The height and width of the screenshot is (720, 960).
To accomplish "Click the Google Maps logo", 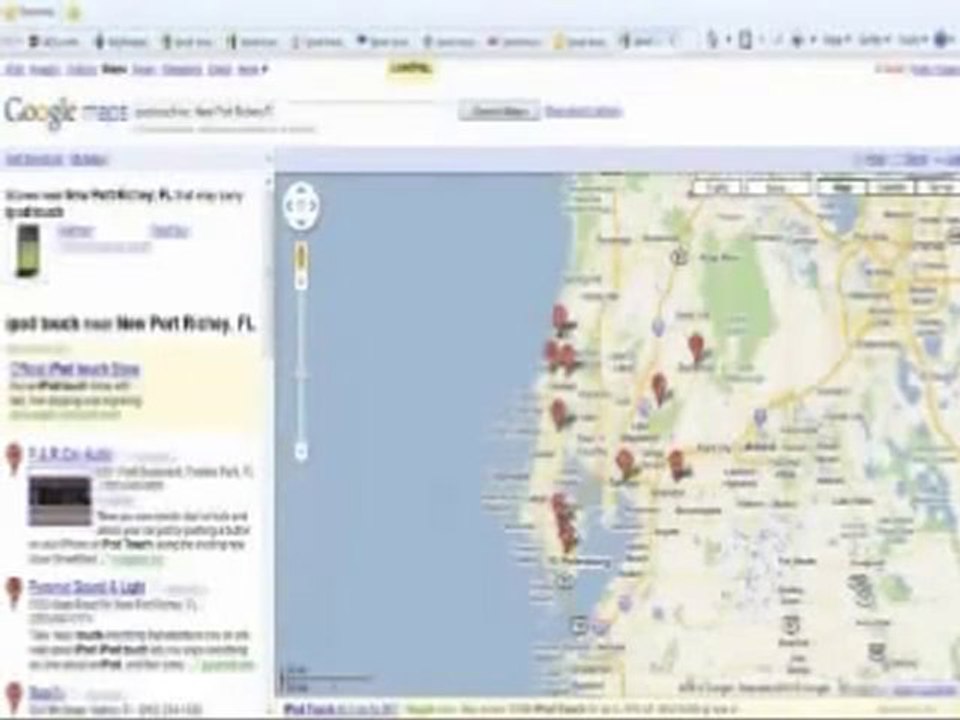I will point(66,112).
